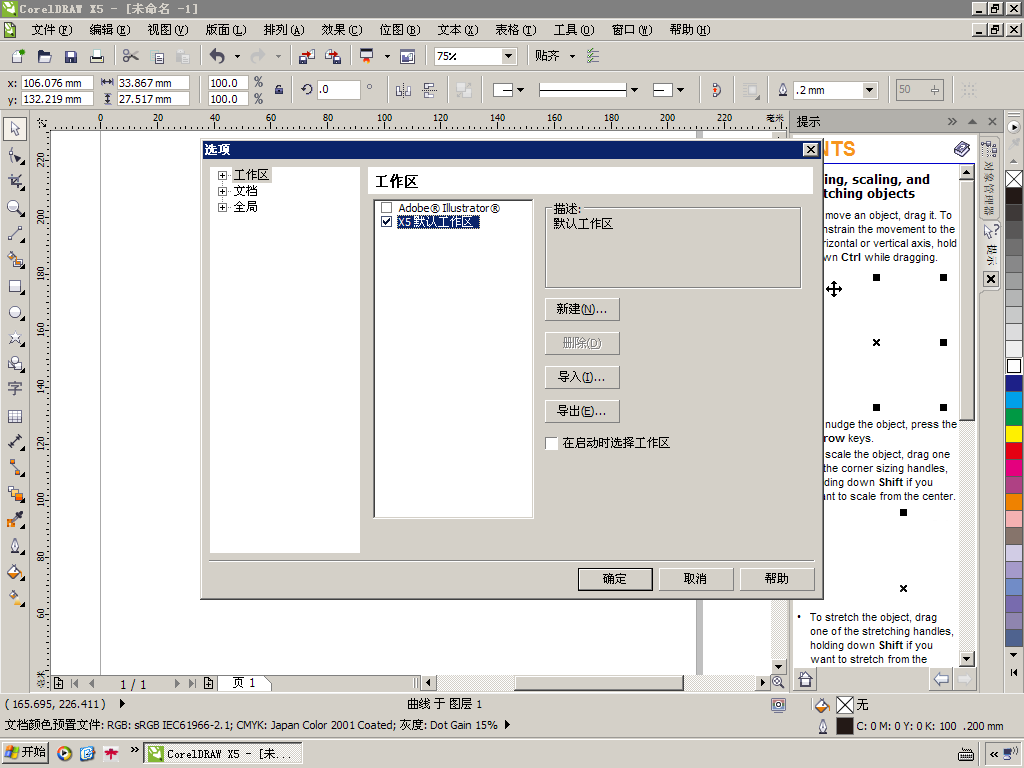This screenshot has height=768, width=1024.
Task: Click the Windows 开始 start button
Action: coord(25,752)
